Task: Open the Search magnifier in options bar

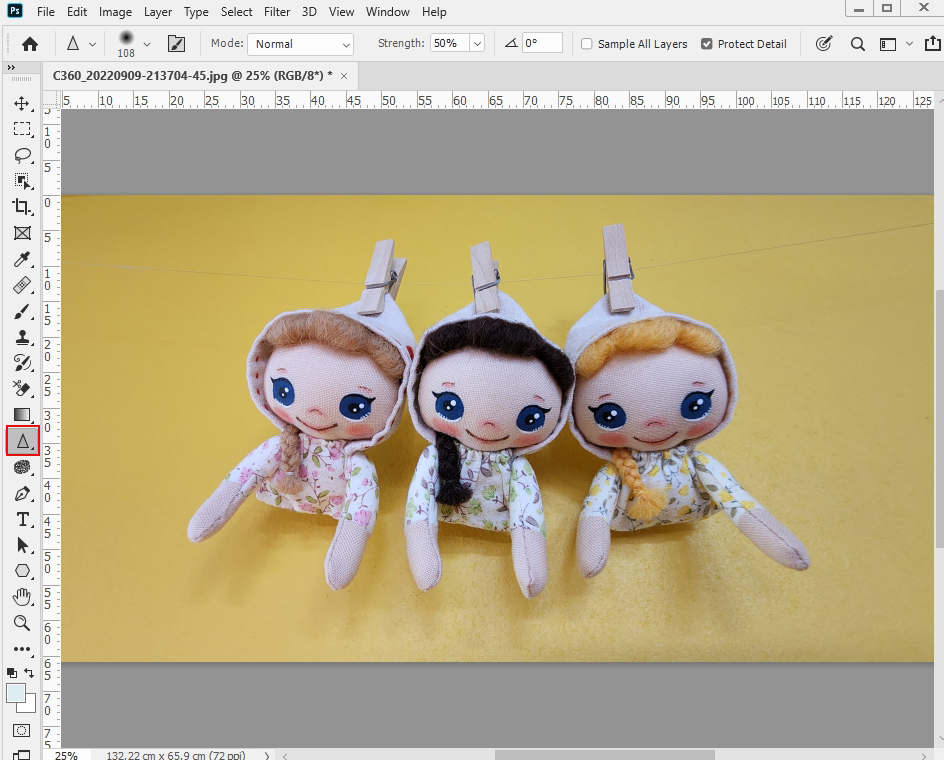Action: point(857,44)
